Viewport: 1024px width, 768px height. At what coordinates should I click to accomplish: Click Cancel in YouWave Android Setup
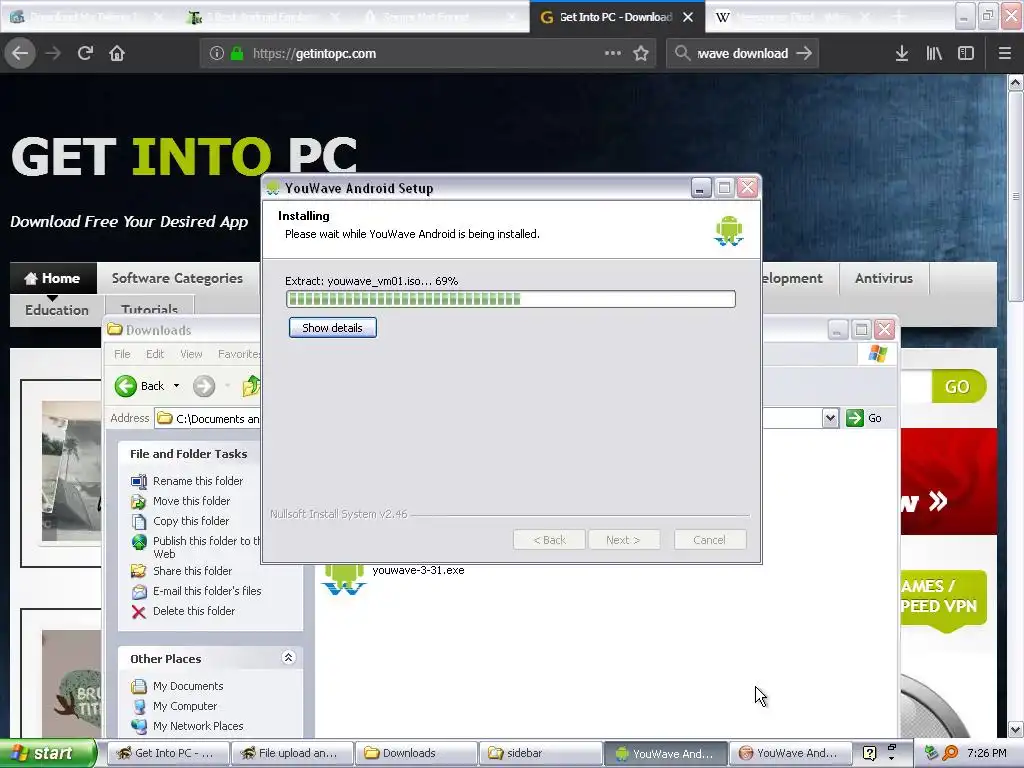[709, 540]
